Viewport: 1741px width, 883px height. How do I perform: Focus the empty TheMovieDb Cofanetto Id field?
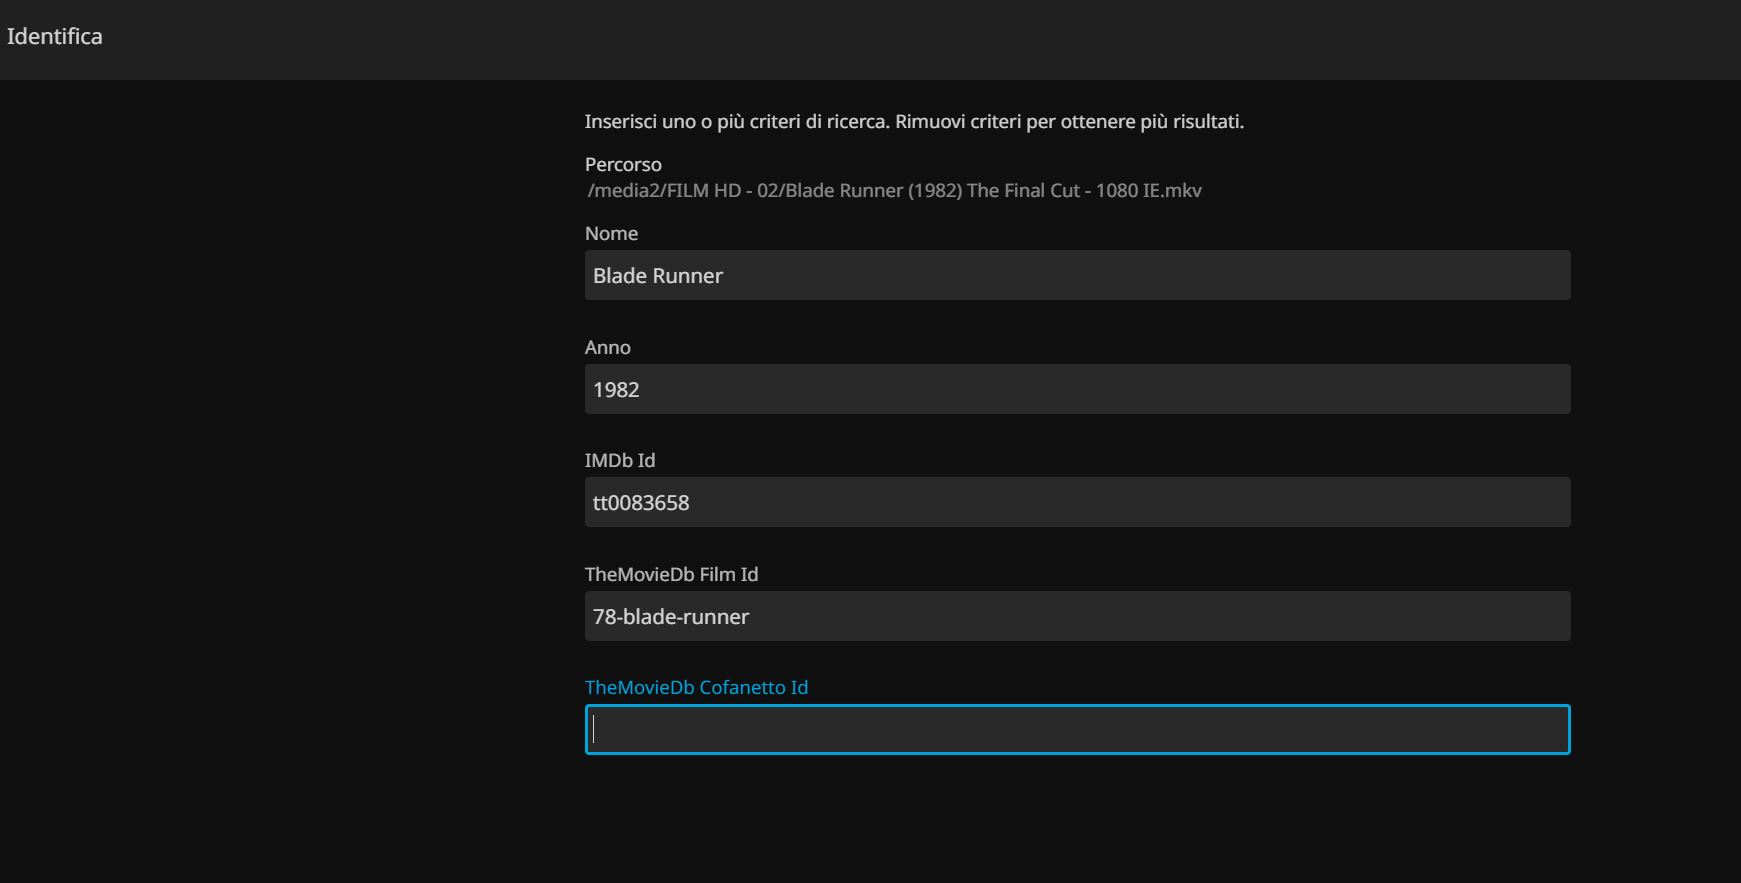[x=1077, y=730]
